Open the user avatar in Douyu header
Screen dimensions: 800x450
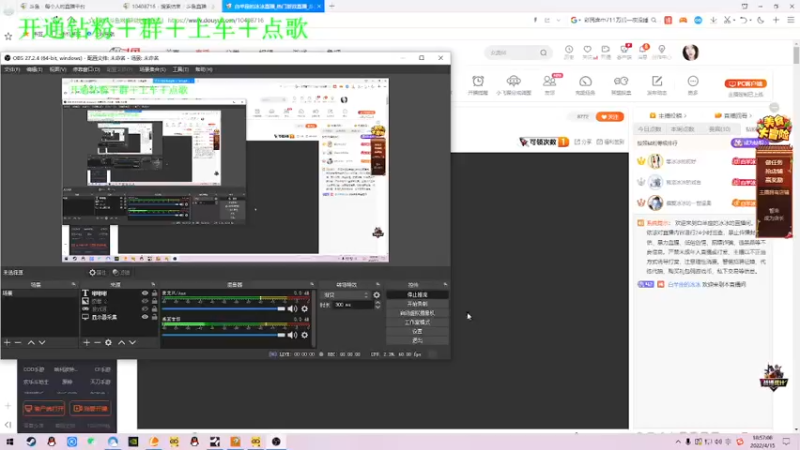pyautogui.click(x=690, y=53)
